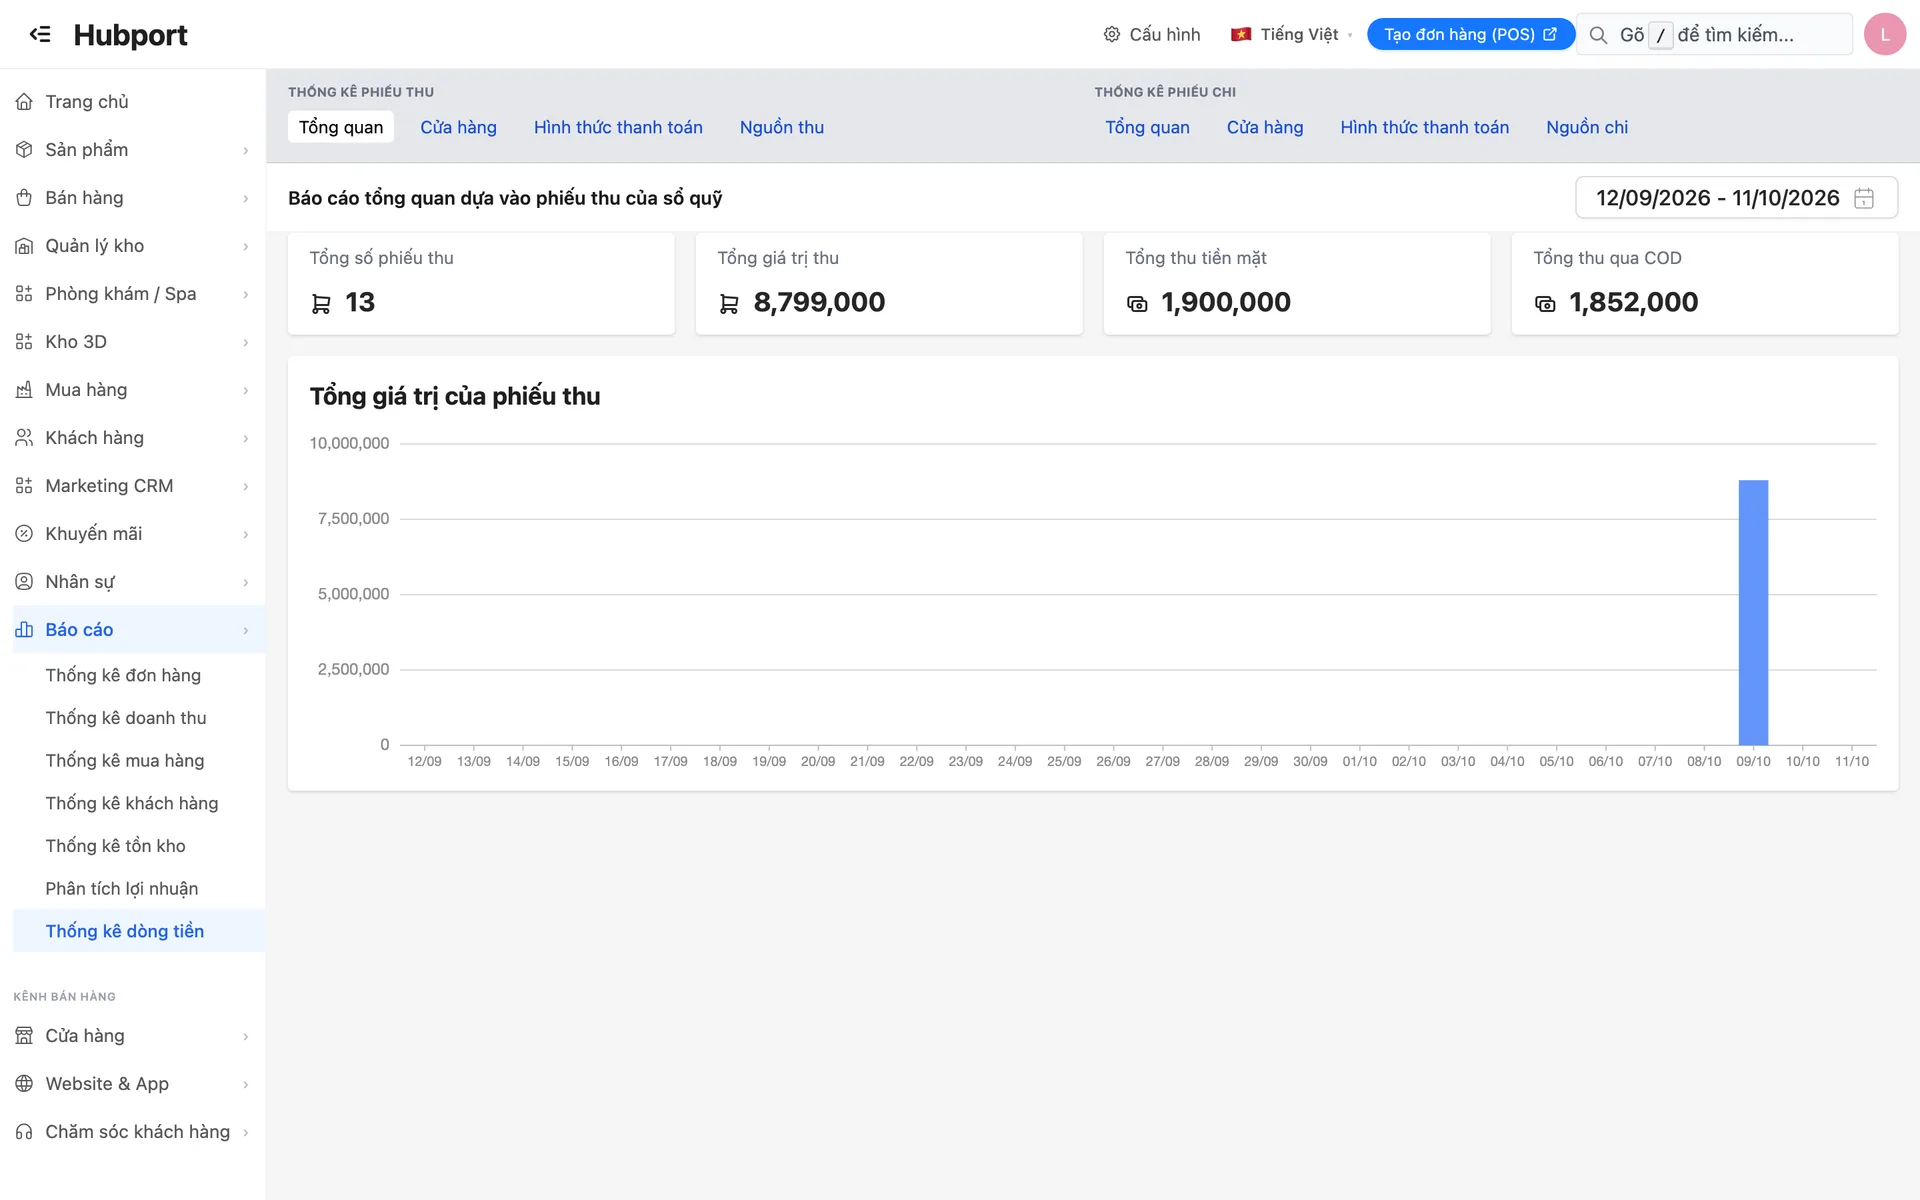Click the search input field
The height and width of the screenshot is (1200, 1920).
click(1714, 34)
